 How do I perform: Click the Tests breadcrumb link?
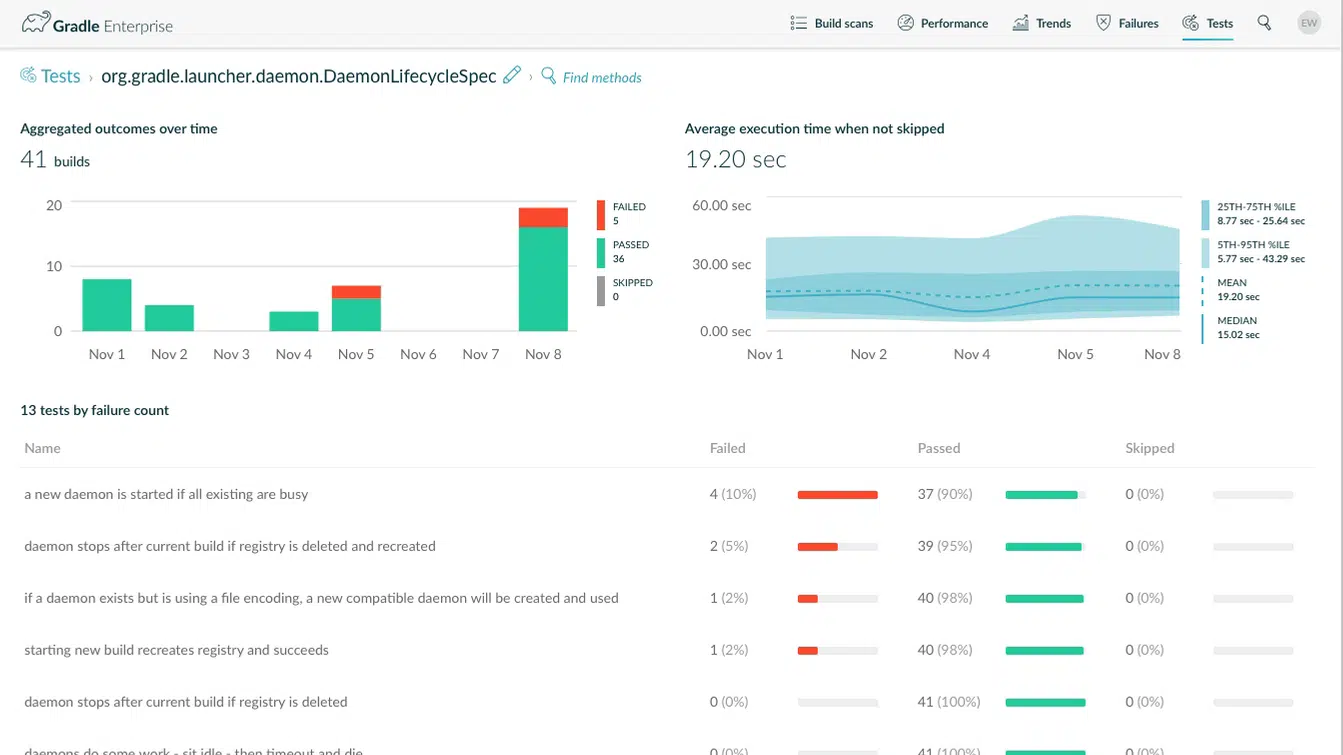[x=60, y=77]
